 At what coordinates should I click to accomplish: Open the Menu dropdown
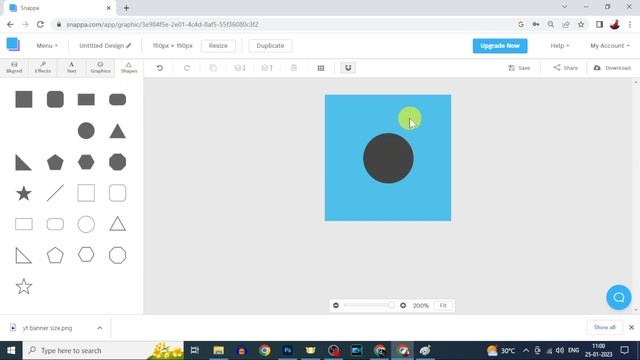pos(47,46)
